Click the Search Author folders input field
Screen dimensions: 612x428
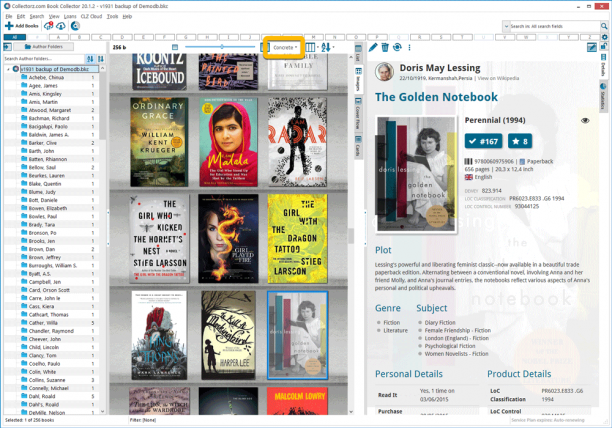[44, 59]
